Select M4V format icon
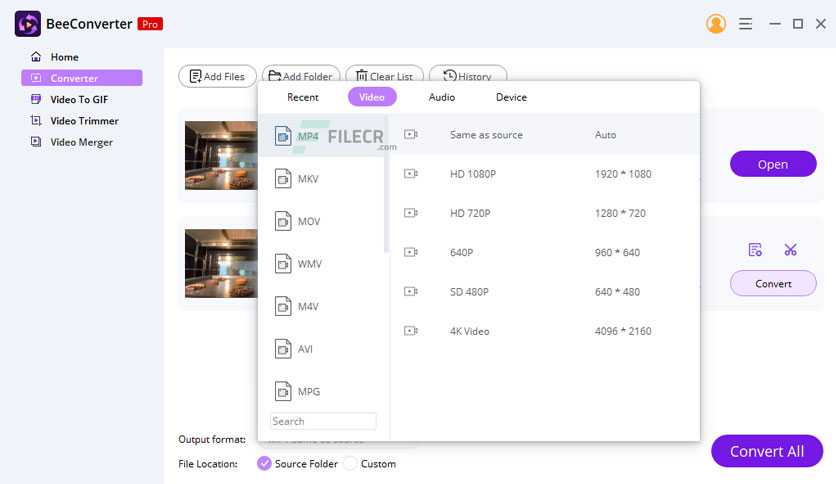 coord(283,306)
